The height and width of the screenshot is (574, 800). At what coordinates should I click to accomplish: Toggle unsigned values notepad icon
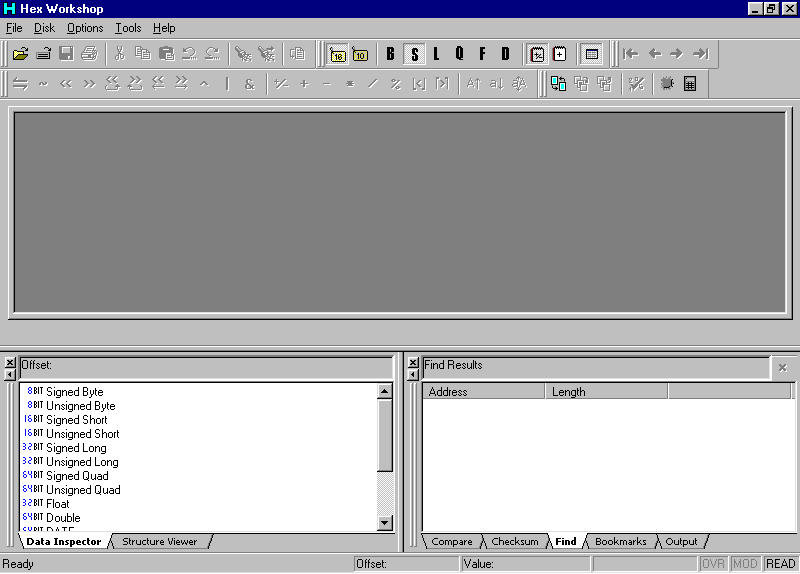[x=560, y=54]
